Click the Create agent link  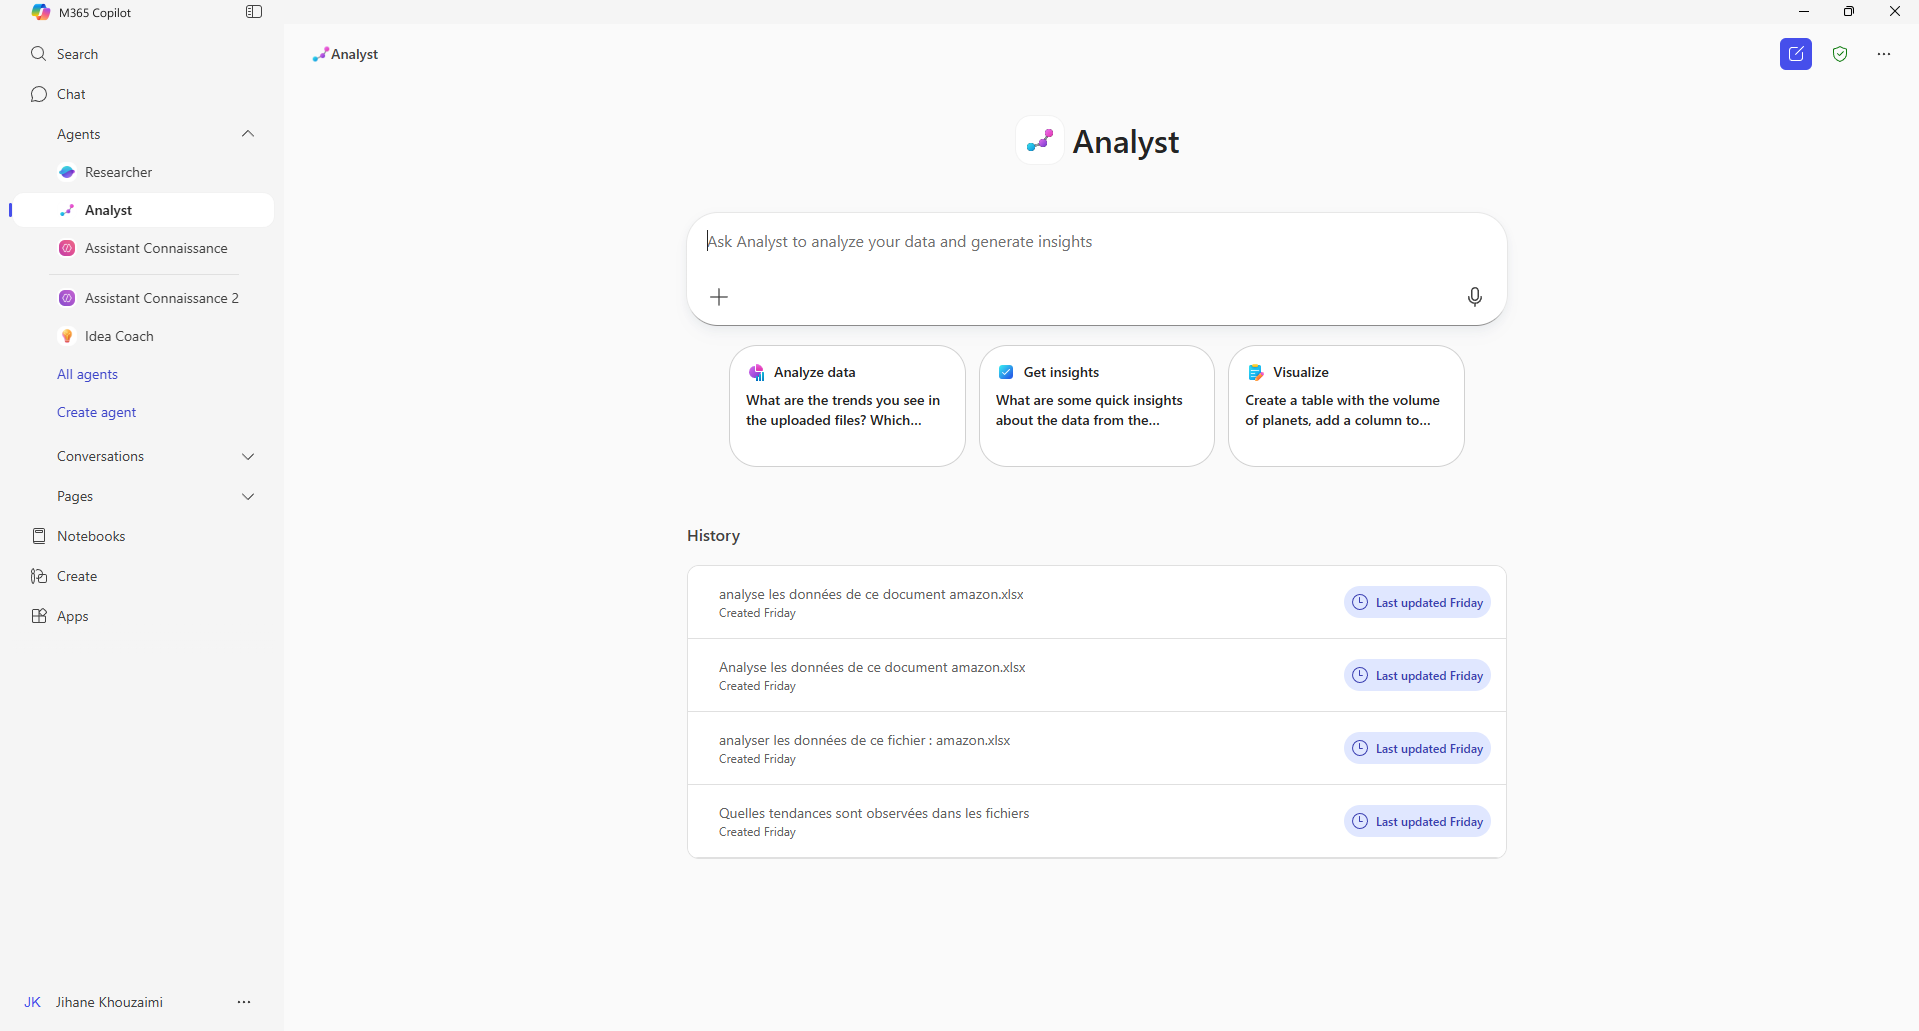(x=96, y=412)
